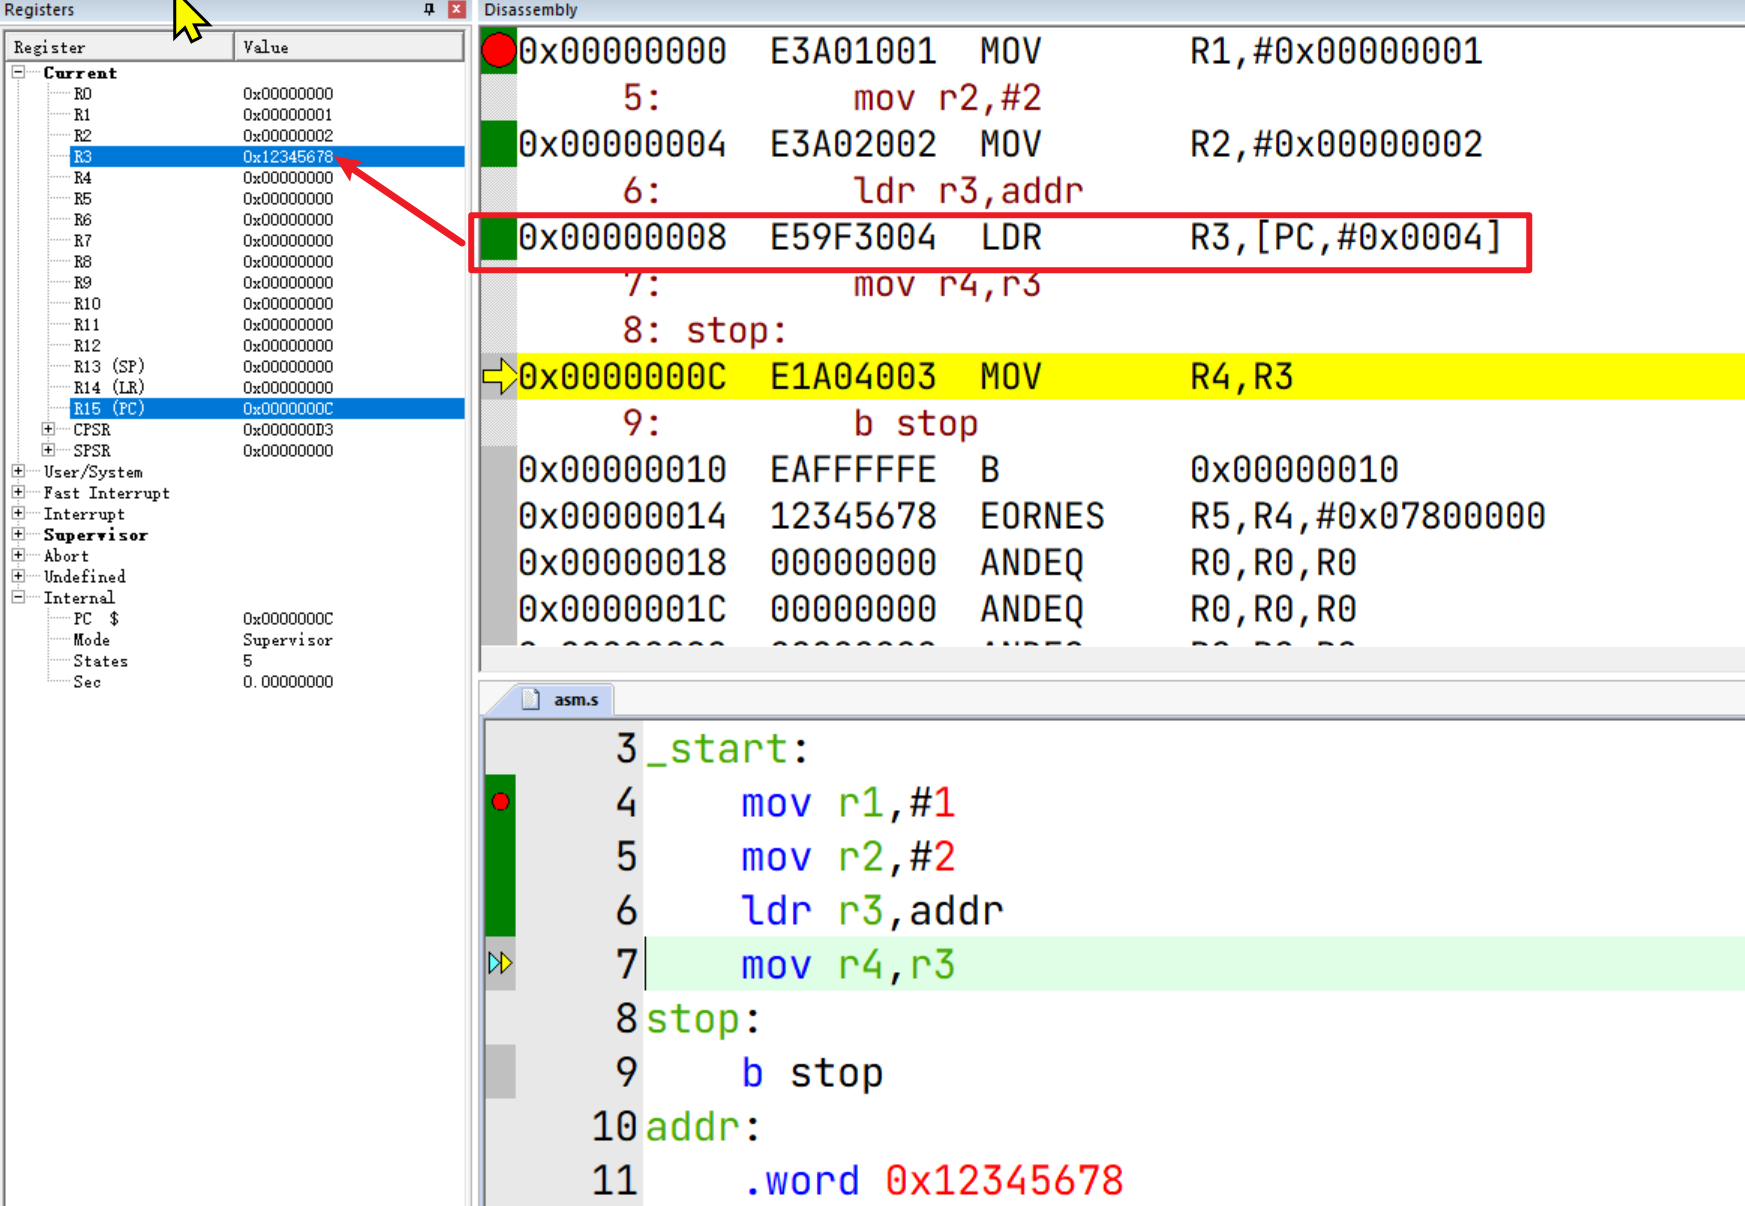Viewport: 1745px width, 1206px height.
Task: Select the PC $ row under Internal
Action: [267, 619]
